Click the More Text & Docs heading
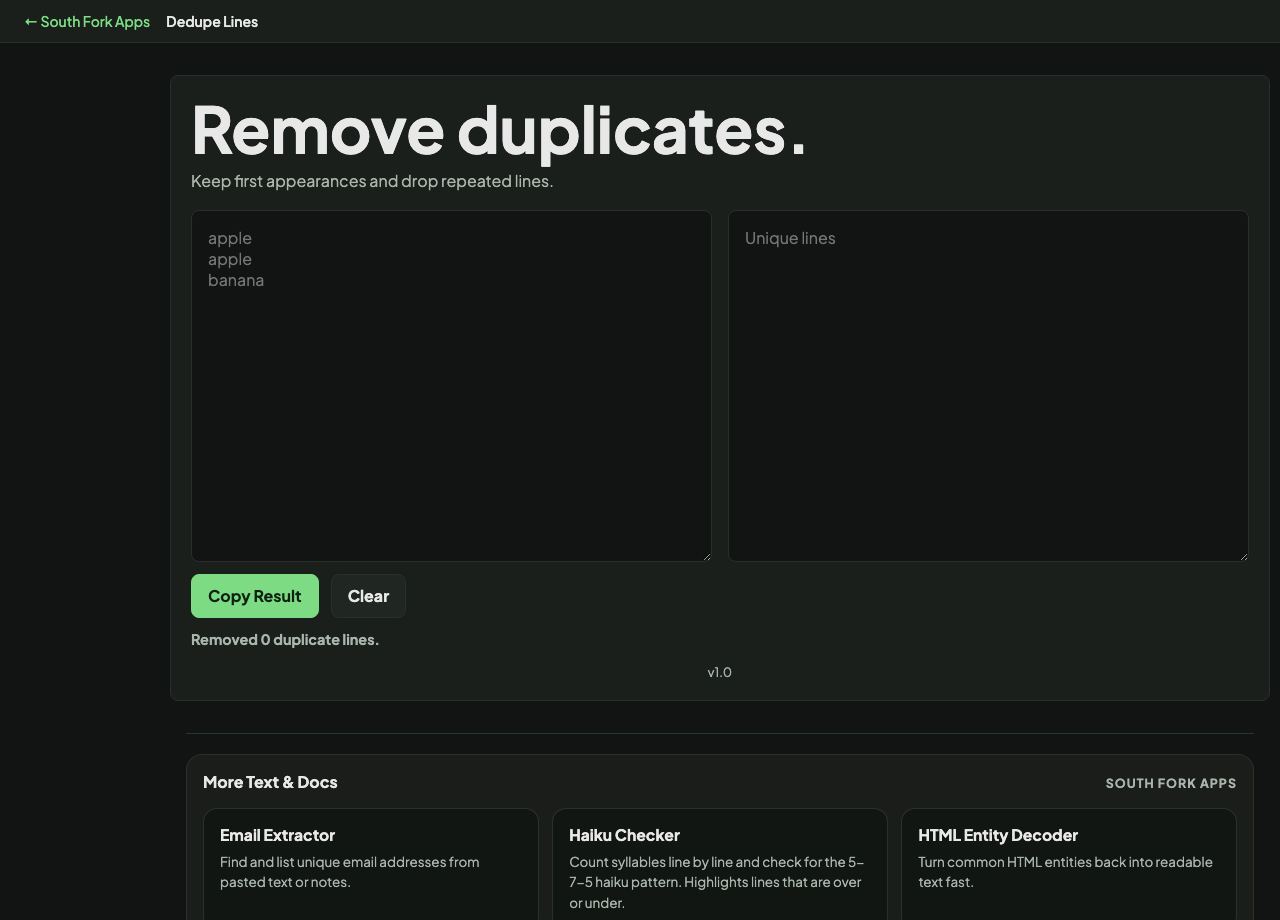The width and height of the screenshot is (1280, 920). [x=270, y=782]
